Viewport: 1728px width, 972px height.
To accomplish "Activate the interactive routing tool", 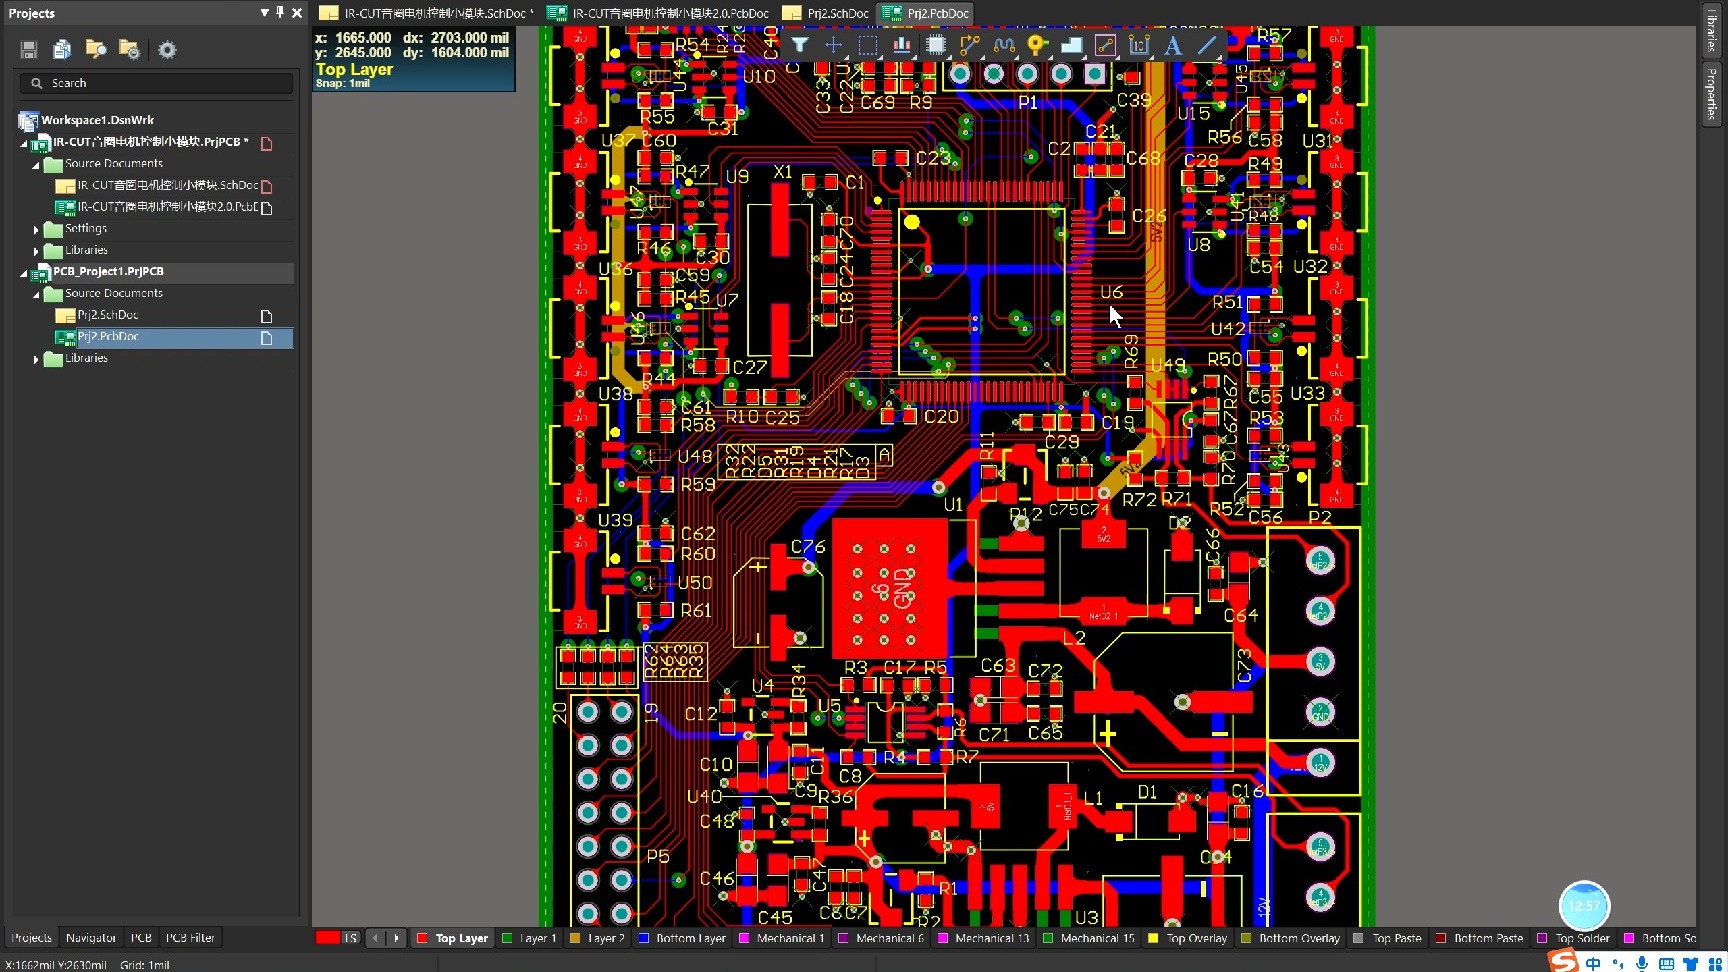I will (x=970, y=45).
